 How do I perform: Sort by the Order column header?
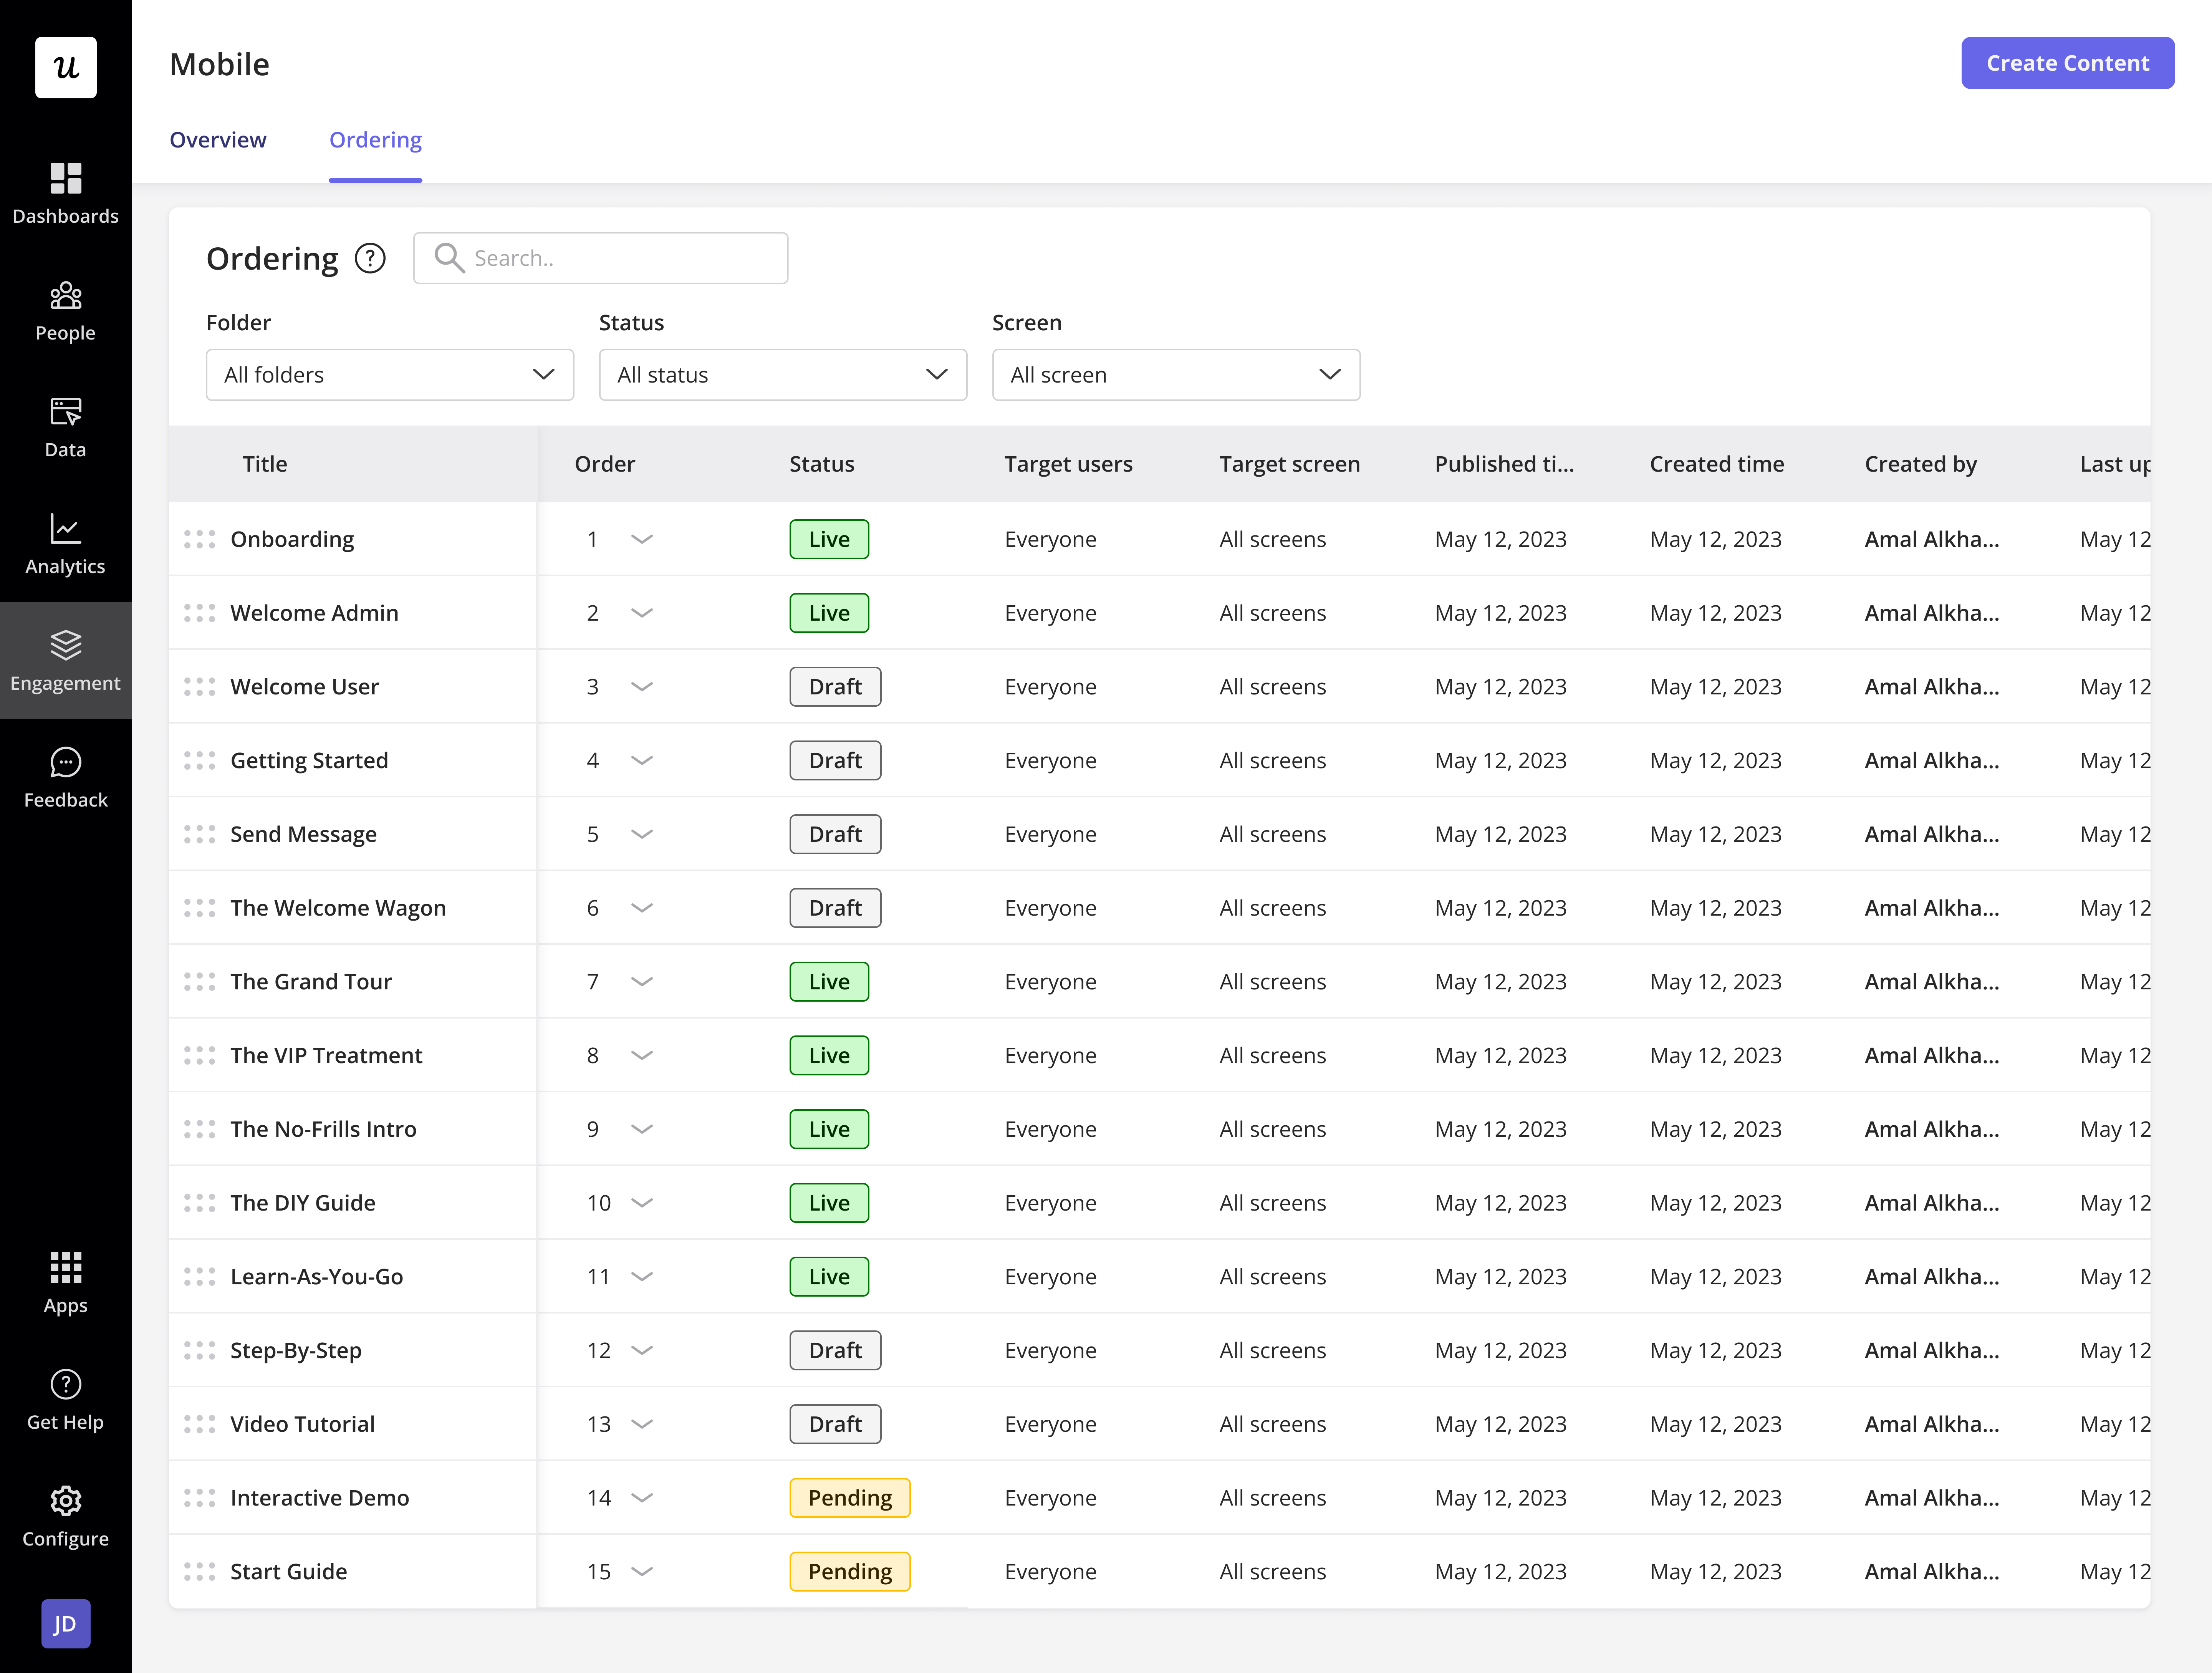(x=605, y=464)
